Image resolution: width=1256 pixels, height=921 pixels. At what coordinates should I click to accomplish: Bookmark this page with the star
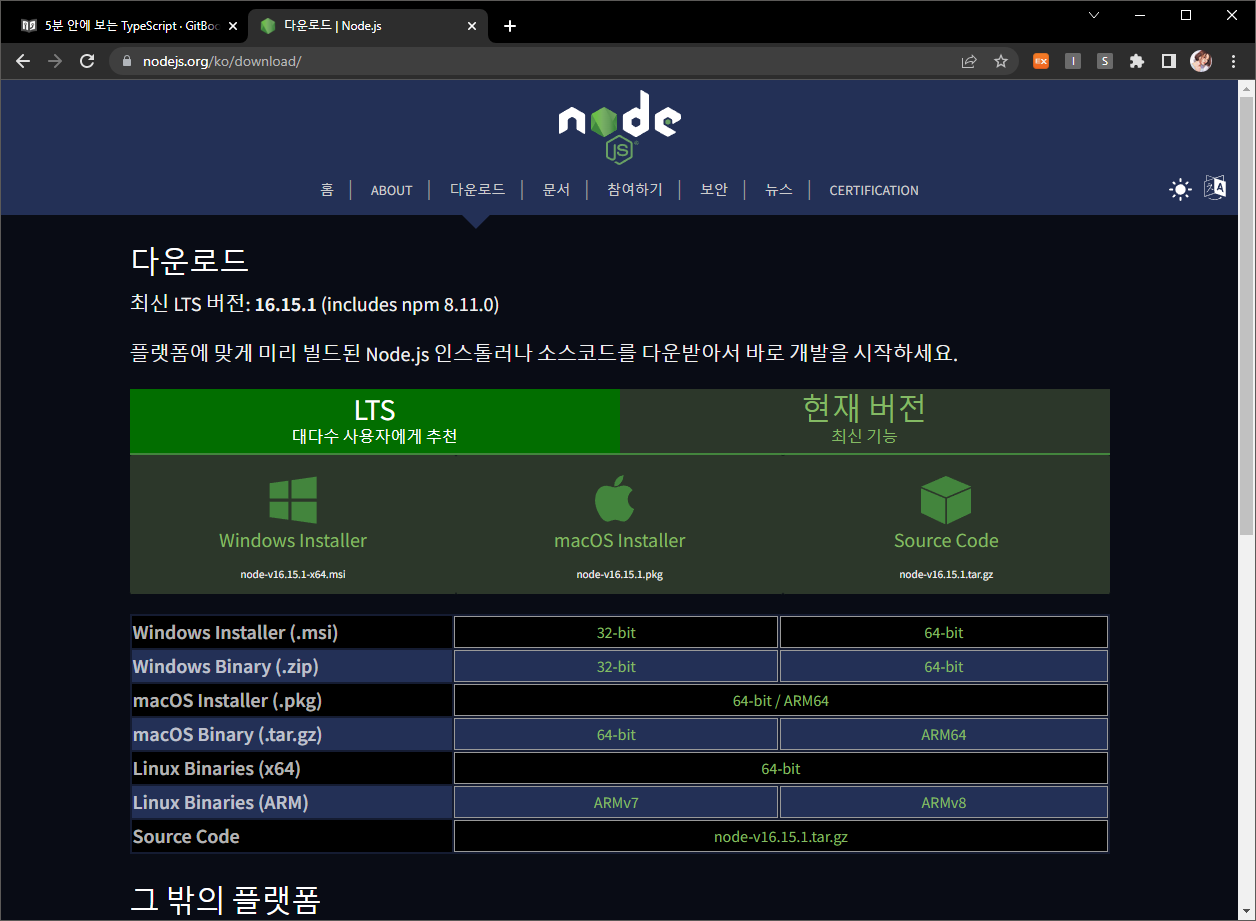click(1001, 61)
